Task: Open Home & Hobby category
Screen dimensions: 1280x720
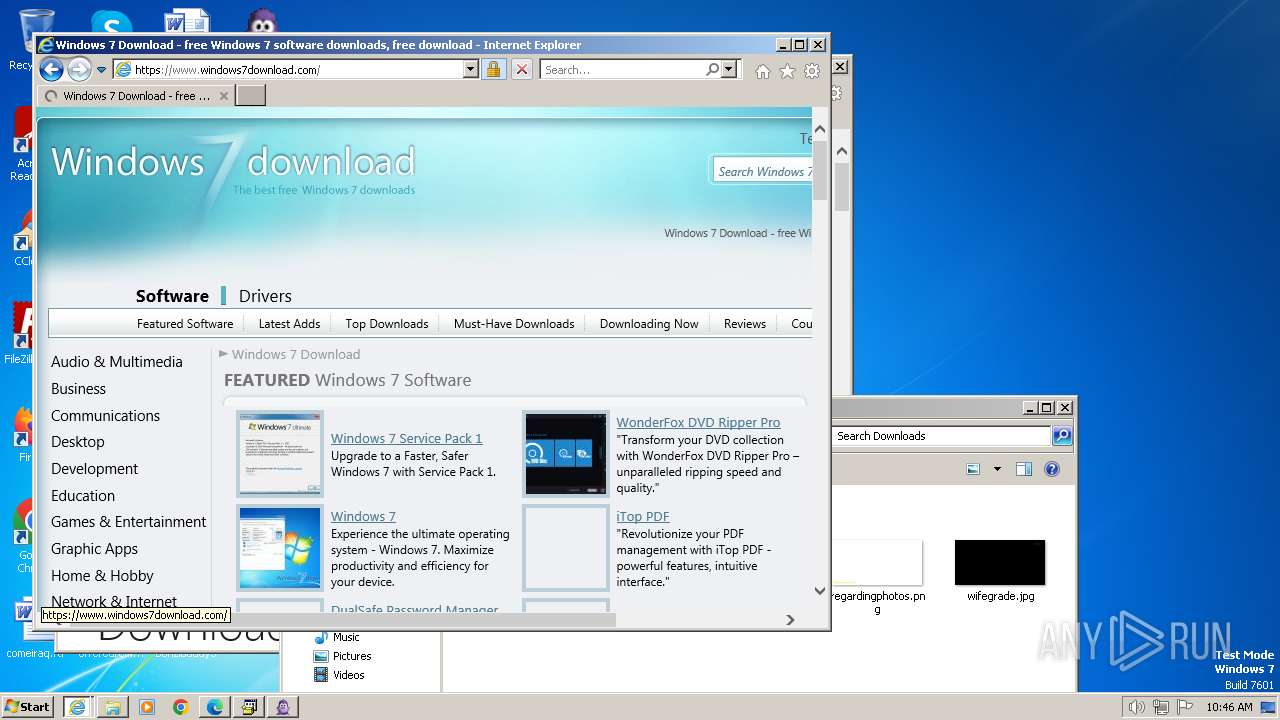Action: pos(102,576)
